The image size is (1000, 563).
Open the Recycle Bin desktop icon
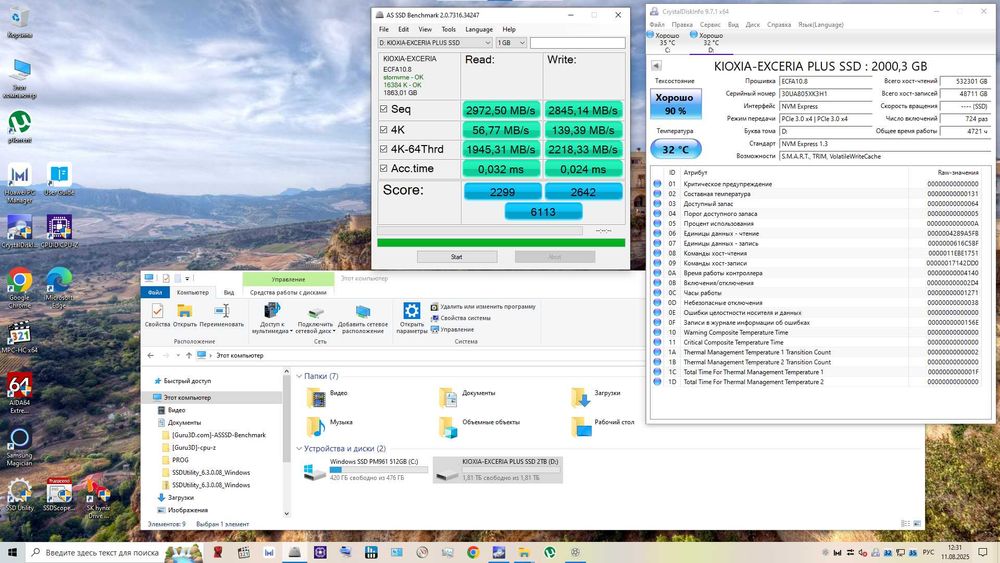[x=20, y=23]
